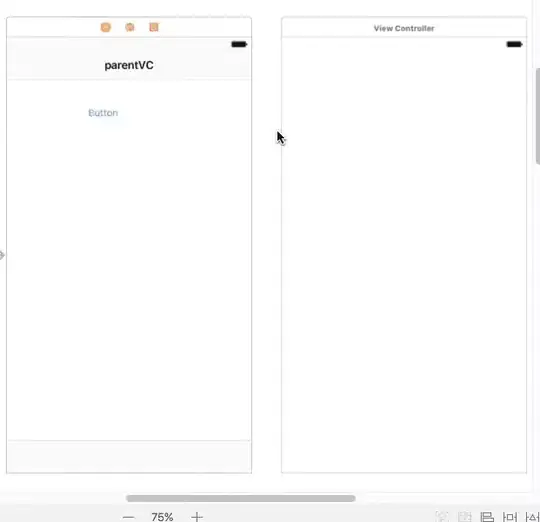This screenshot has width=540, height=522.
Task: Select the View Controller icon in parentVC scene dock
Action: (106, 27)
